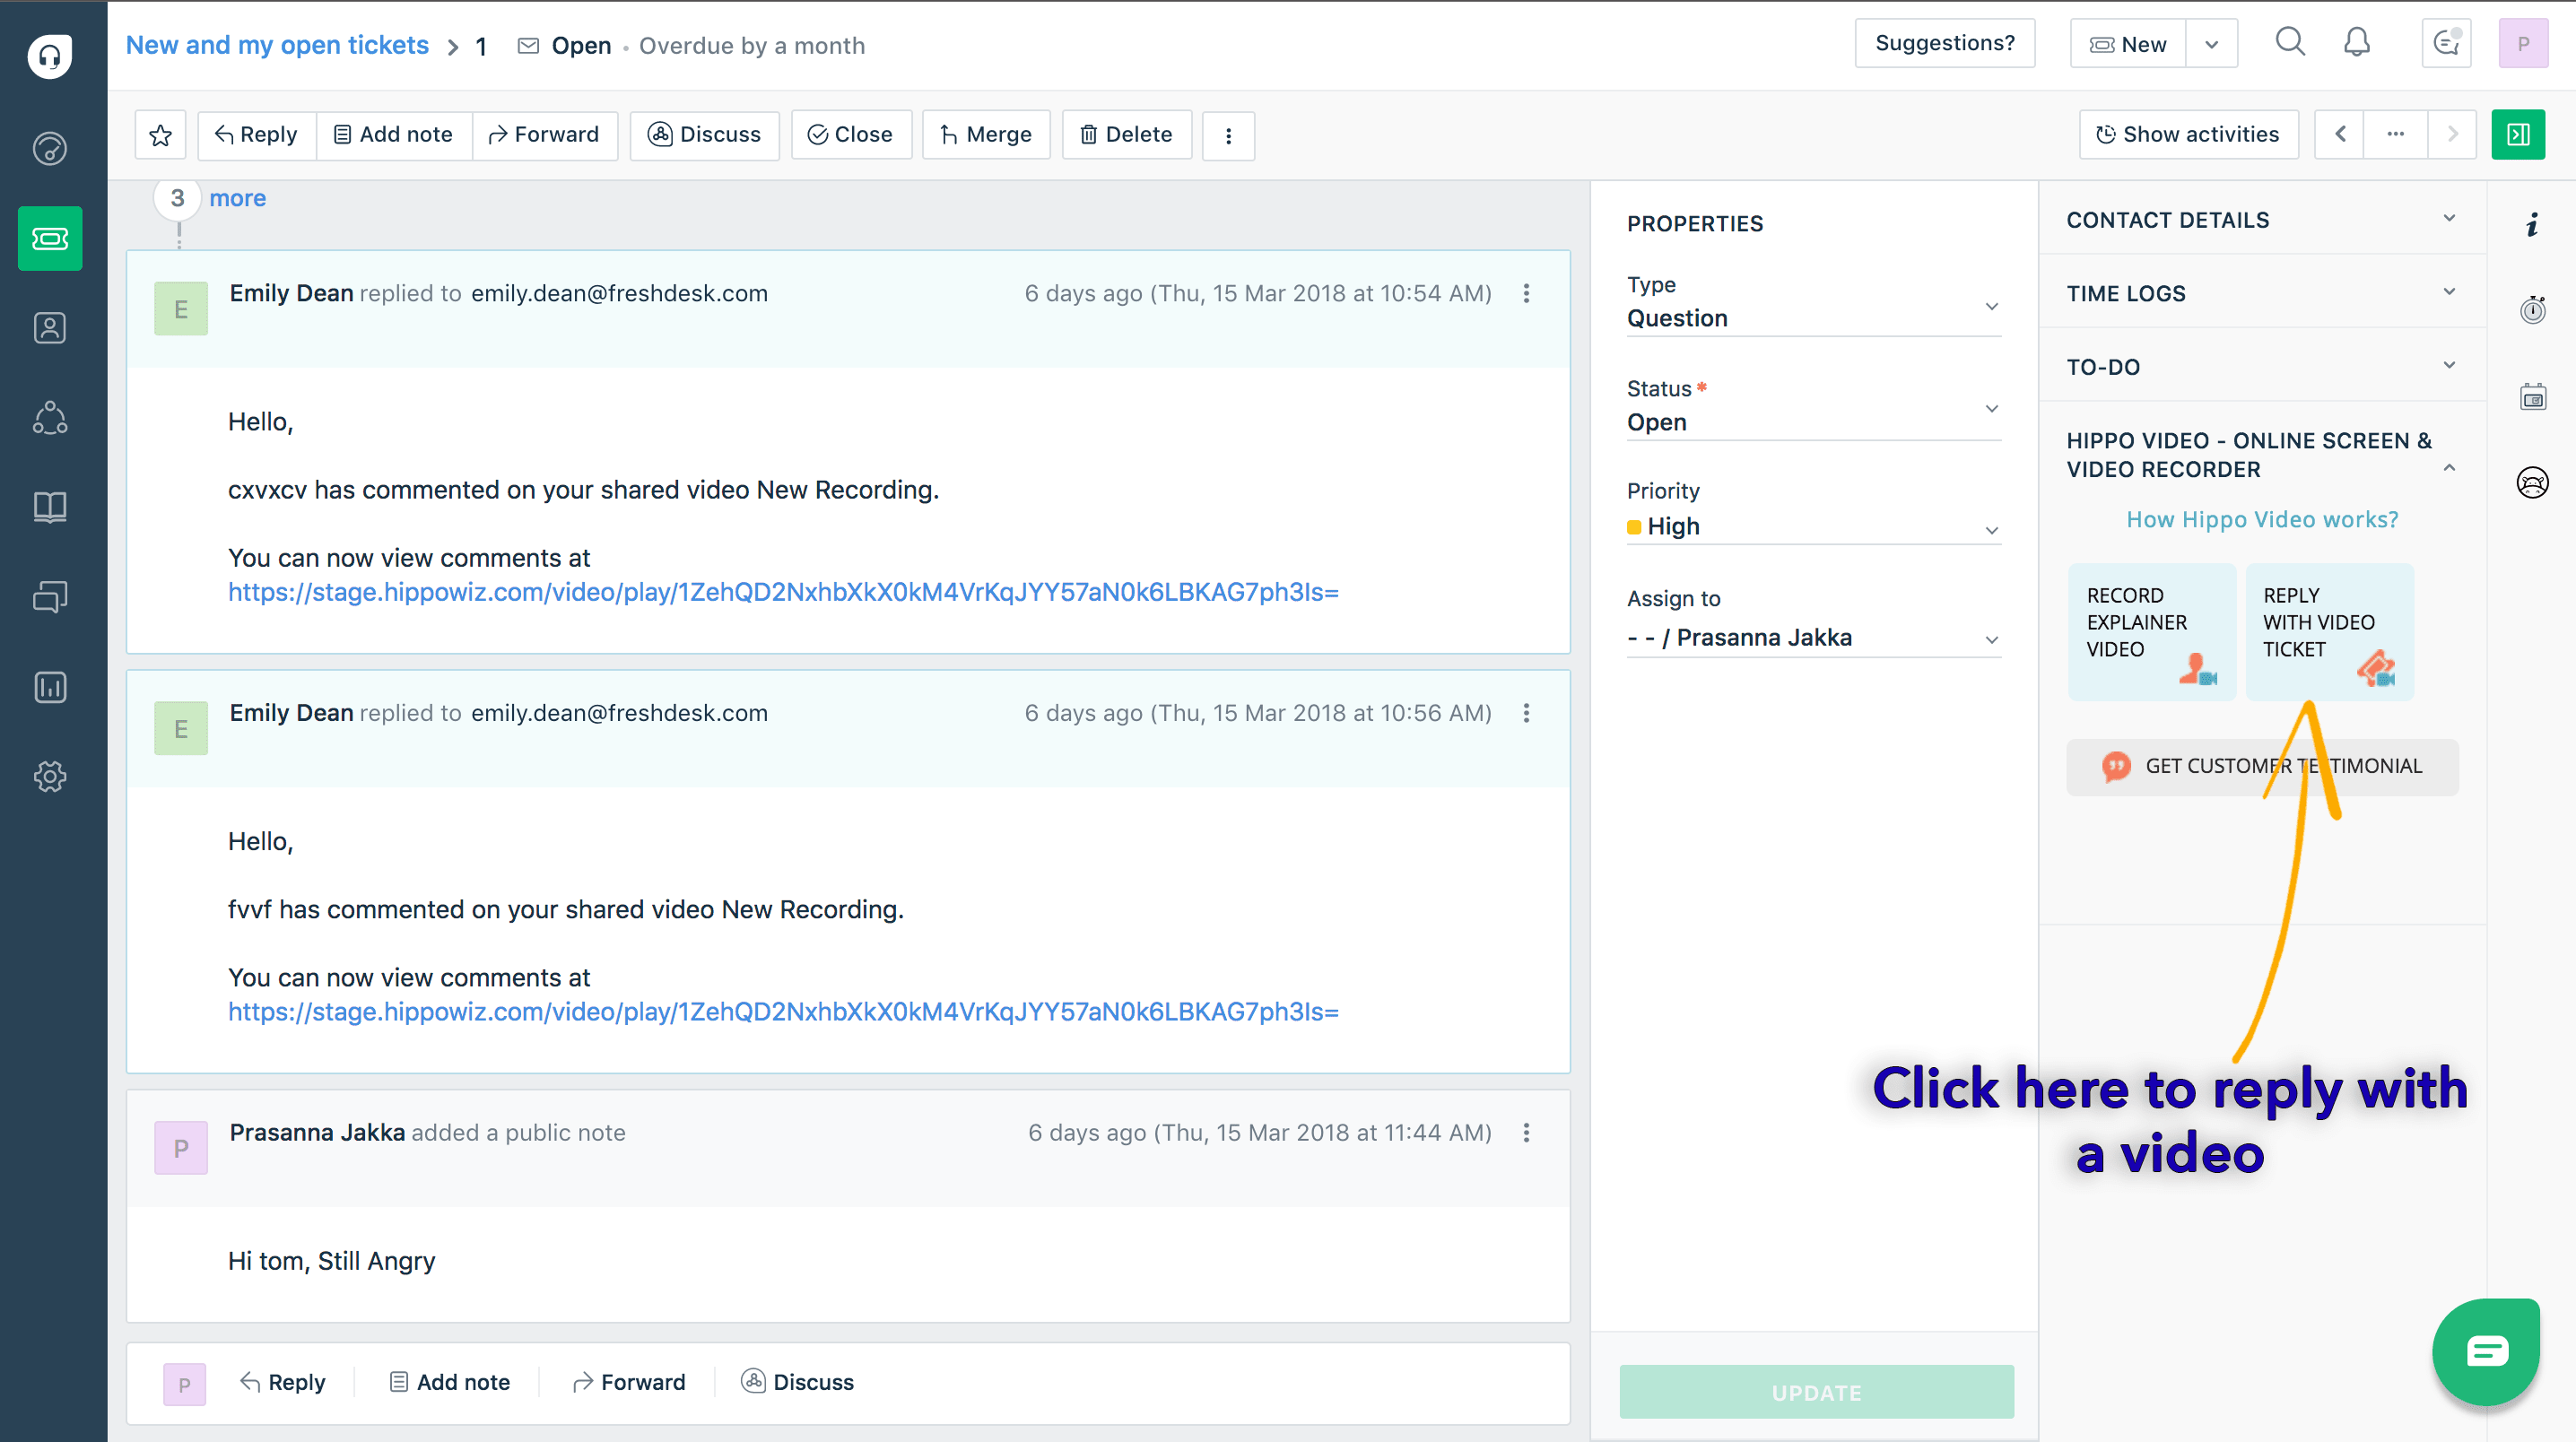The width and height of the screenshot is (2576, 1442).
Task: Open Reports icon in sidebar
Action: coord(50,687)
